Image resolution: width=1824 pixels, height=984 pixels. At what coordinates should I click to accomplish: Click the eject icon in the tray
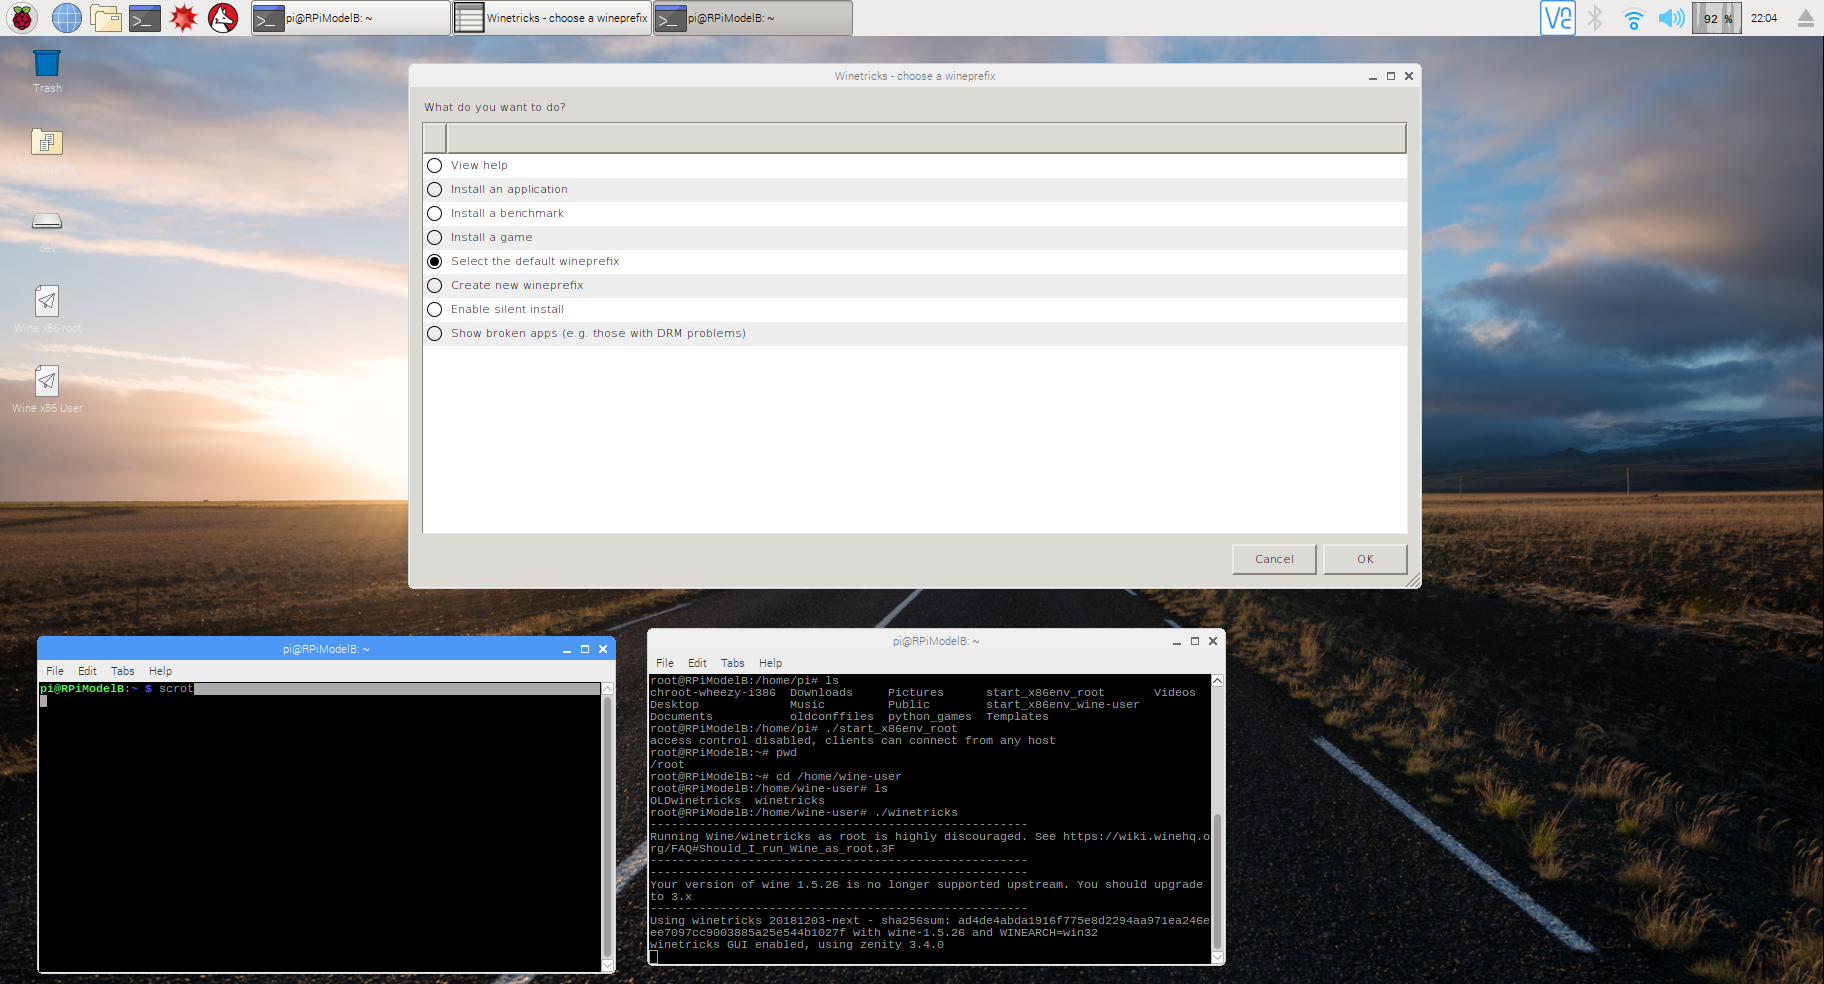[x=1805, y=18]
